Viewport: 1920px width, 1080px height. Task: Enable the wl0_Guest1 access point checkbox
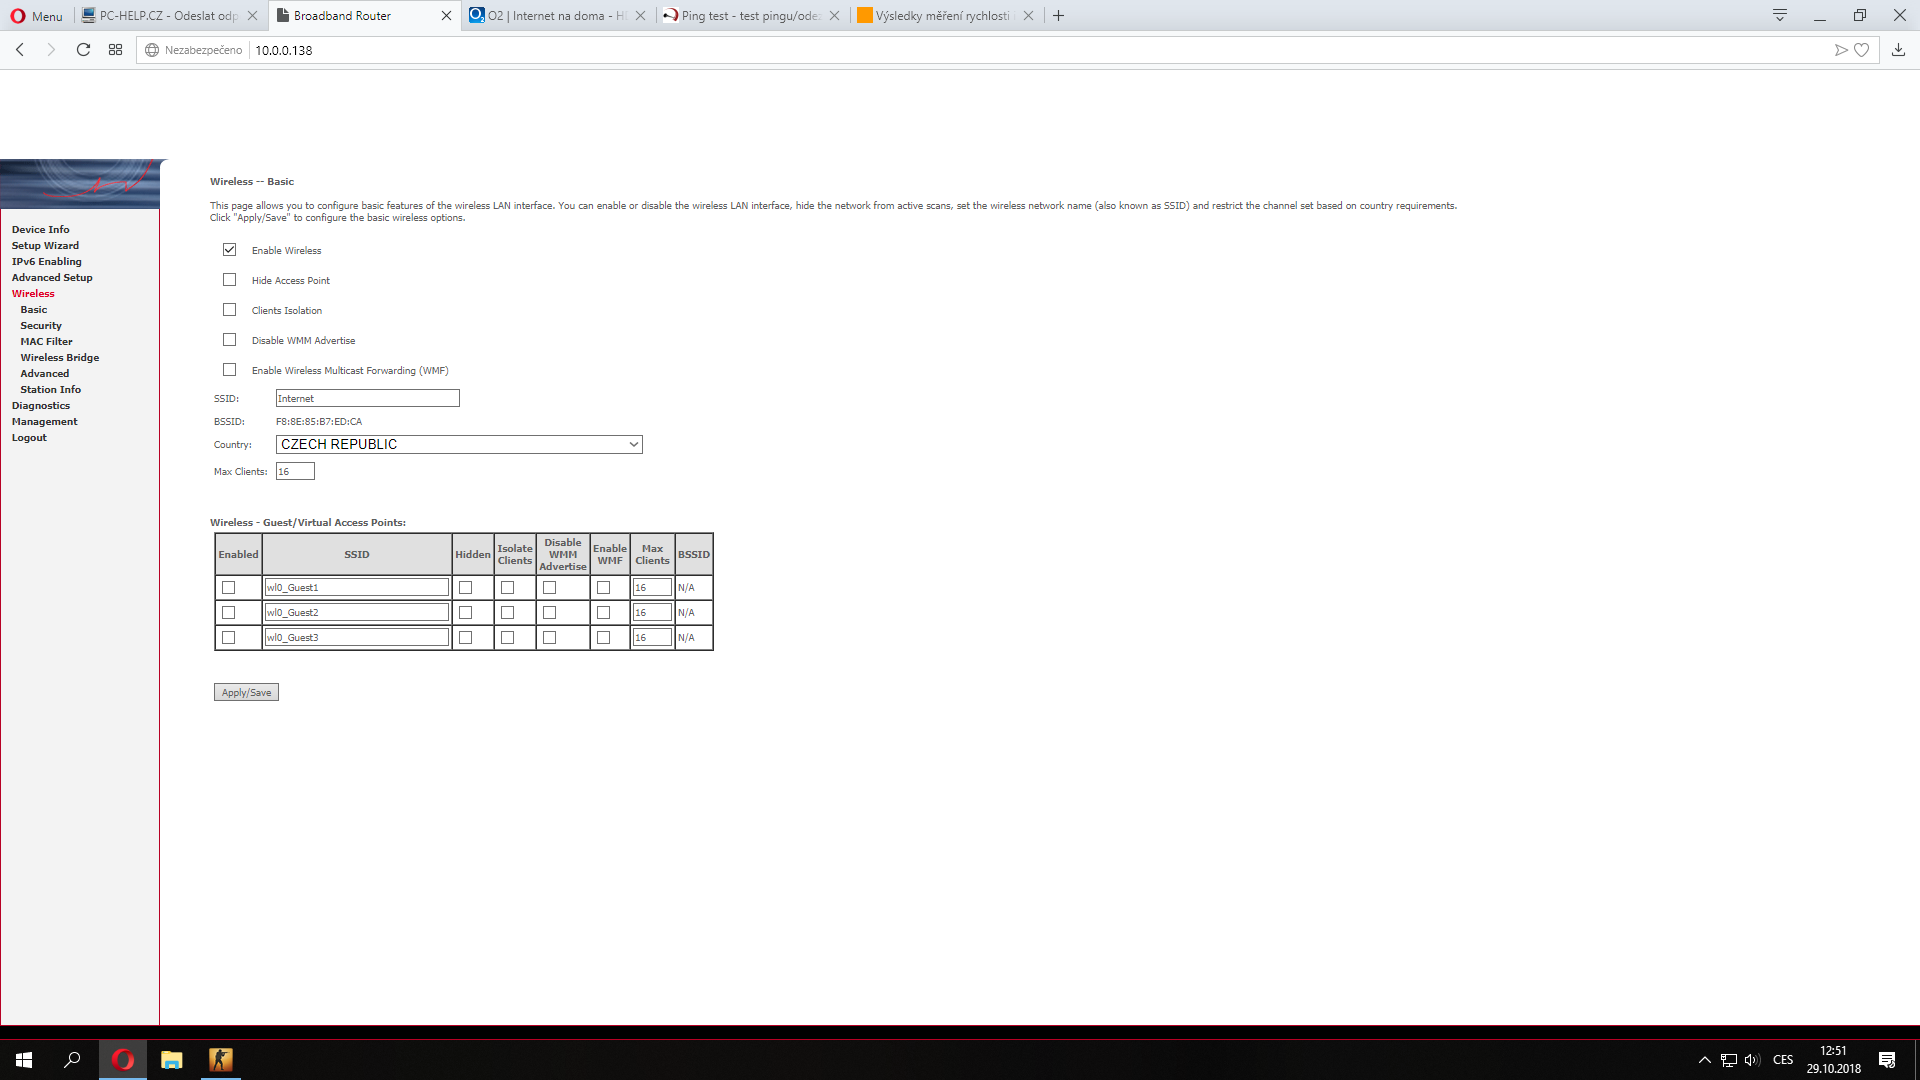[229, 588]
